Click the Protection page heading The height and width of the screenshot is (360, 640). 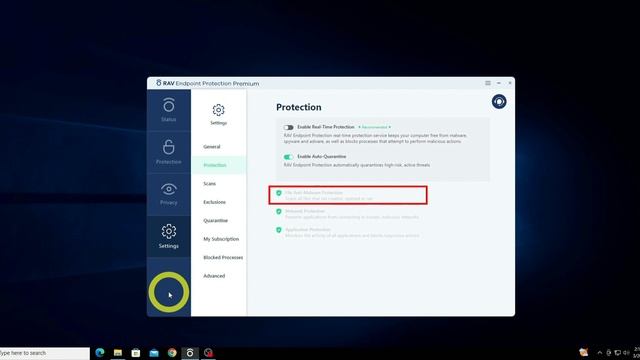tap(299, 107)
